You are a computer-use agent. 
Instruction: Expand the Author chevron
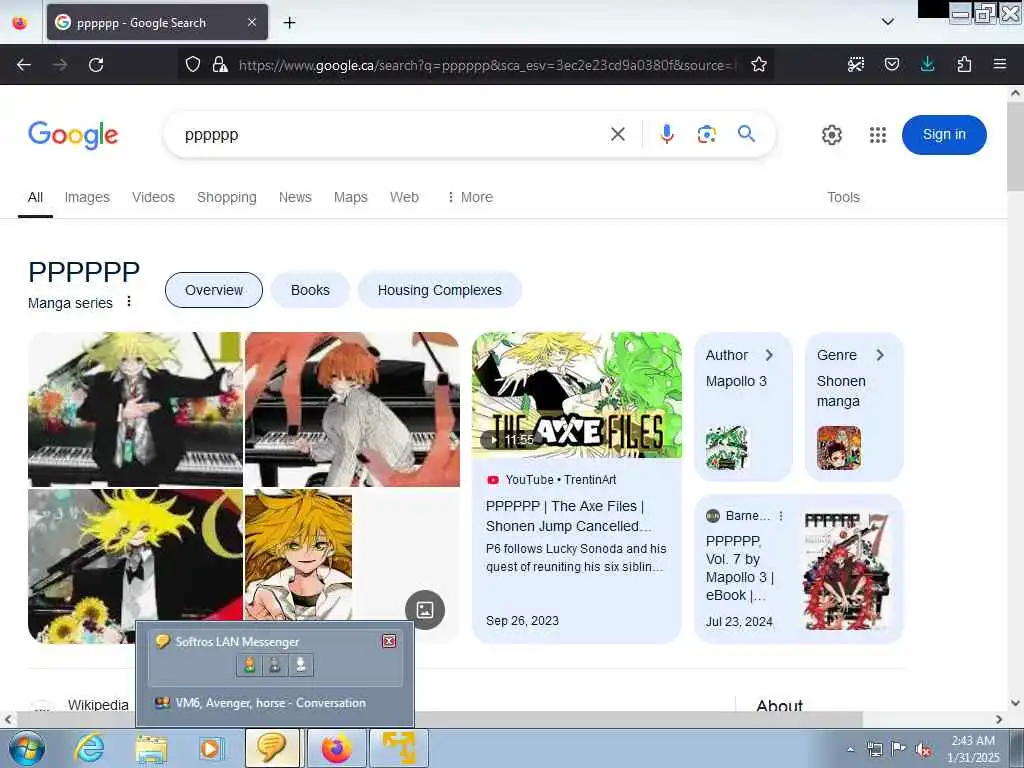point(769,355)
